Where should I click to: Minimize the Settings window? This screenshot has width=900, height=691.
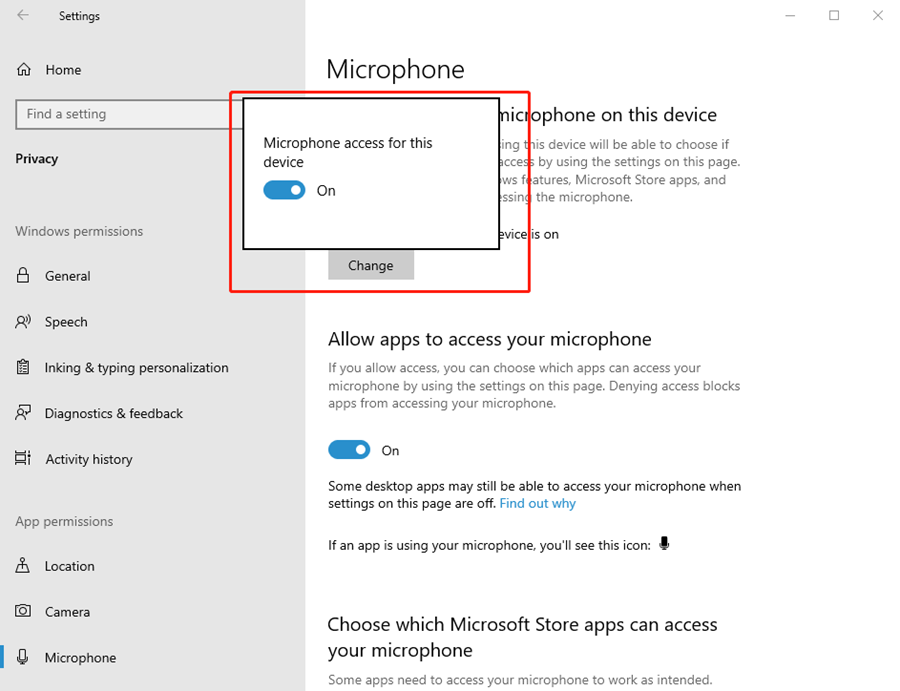790,15
